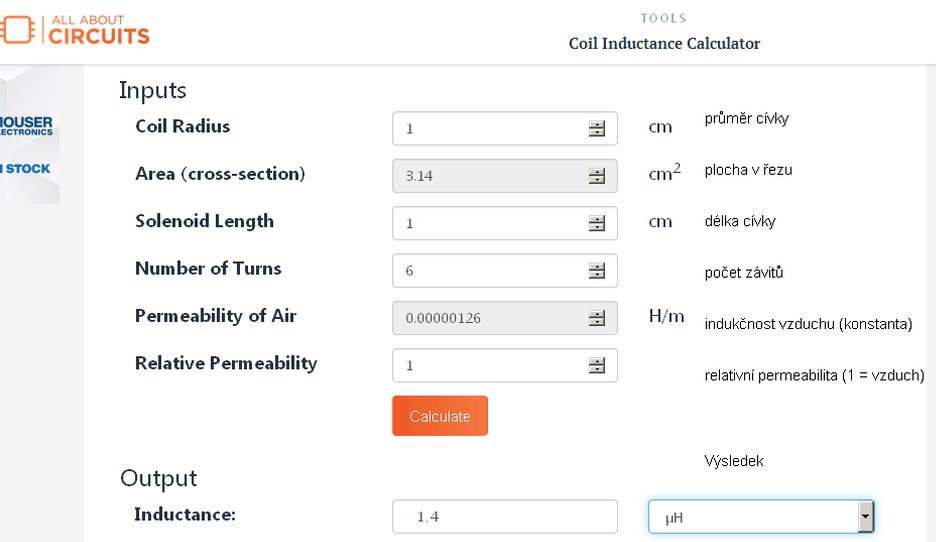Image resolution: width=936 pixels, height=542 pixels.
Task: Click the Inductance output field
Action: 504,517
